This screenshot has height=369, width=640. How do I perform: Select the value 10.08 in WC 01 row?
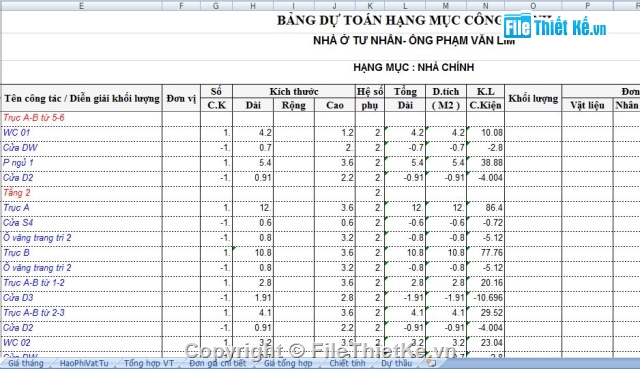(492, 133)
